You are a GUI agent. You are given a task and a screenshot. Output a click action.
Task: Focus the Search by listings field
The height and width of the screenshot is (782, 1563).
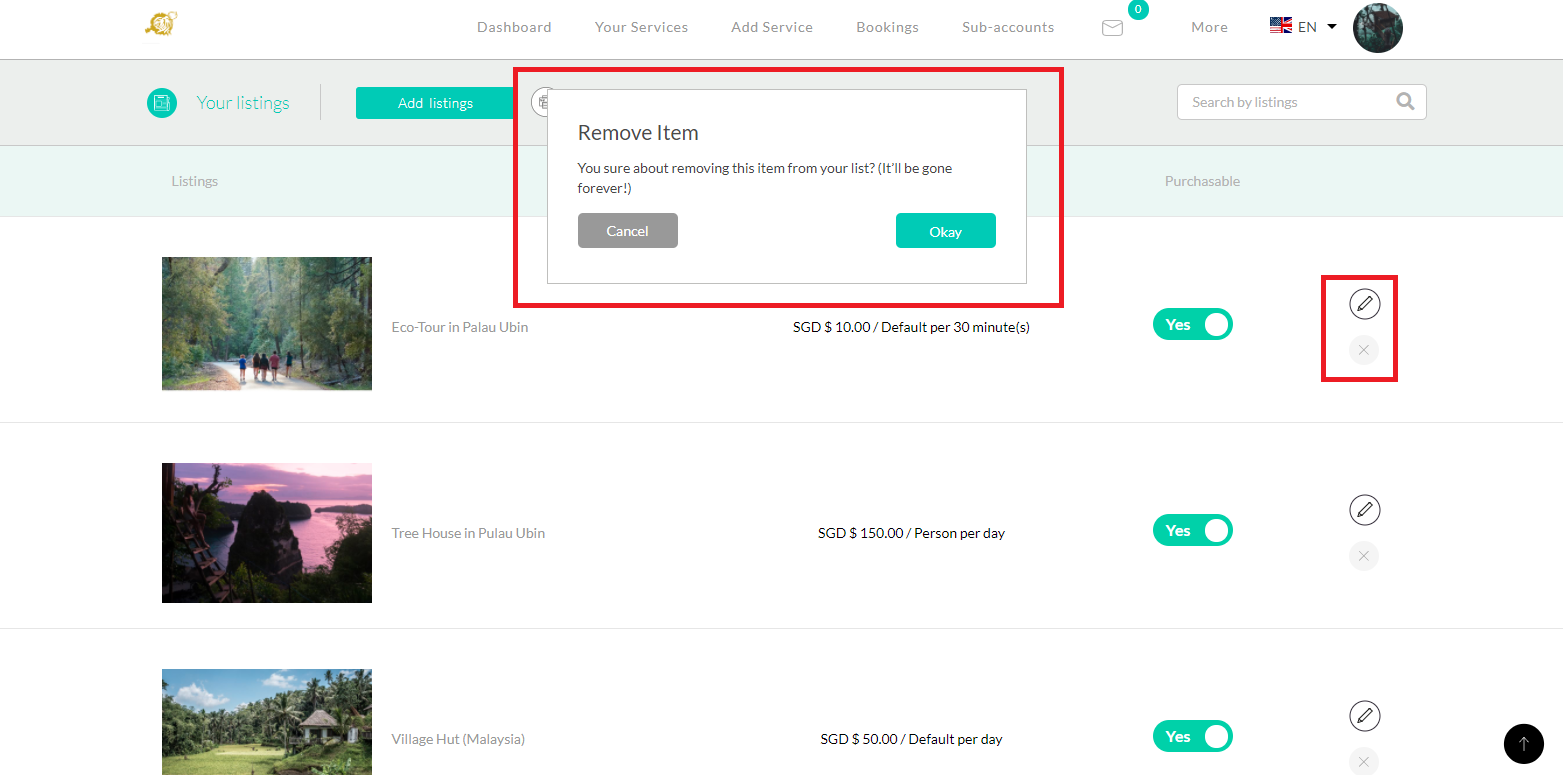coord(1302,102)
